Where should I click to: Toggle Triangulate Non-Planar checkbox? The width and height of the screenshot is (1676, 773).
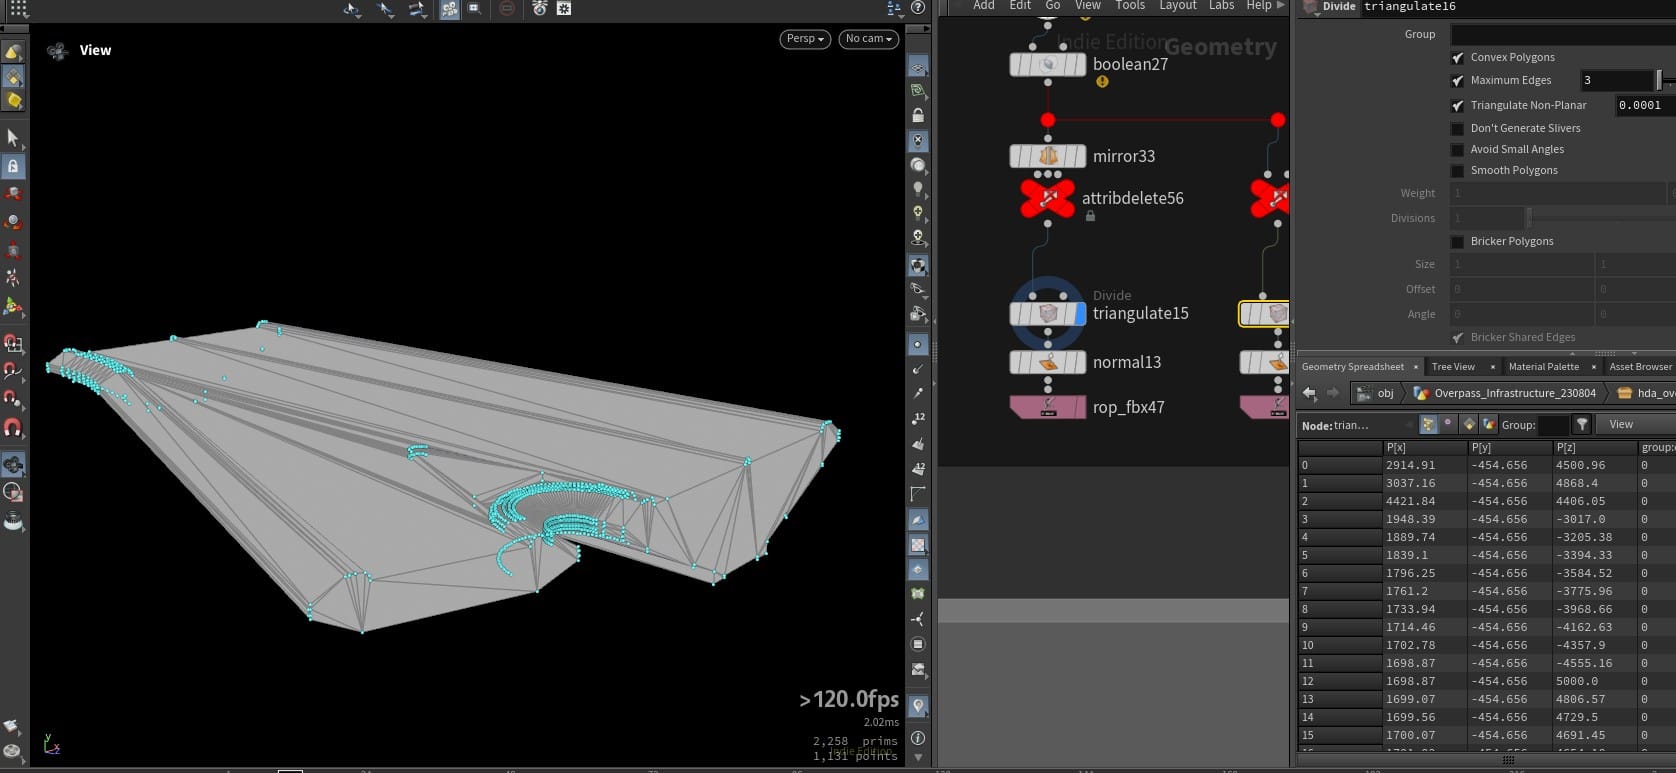coord(1458,106)
